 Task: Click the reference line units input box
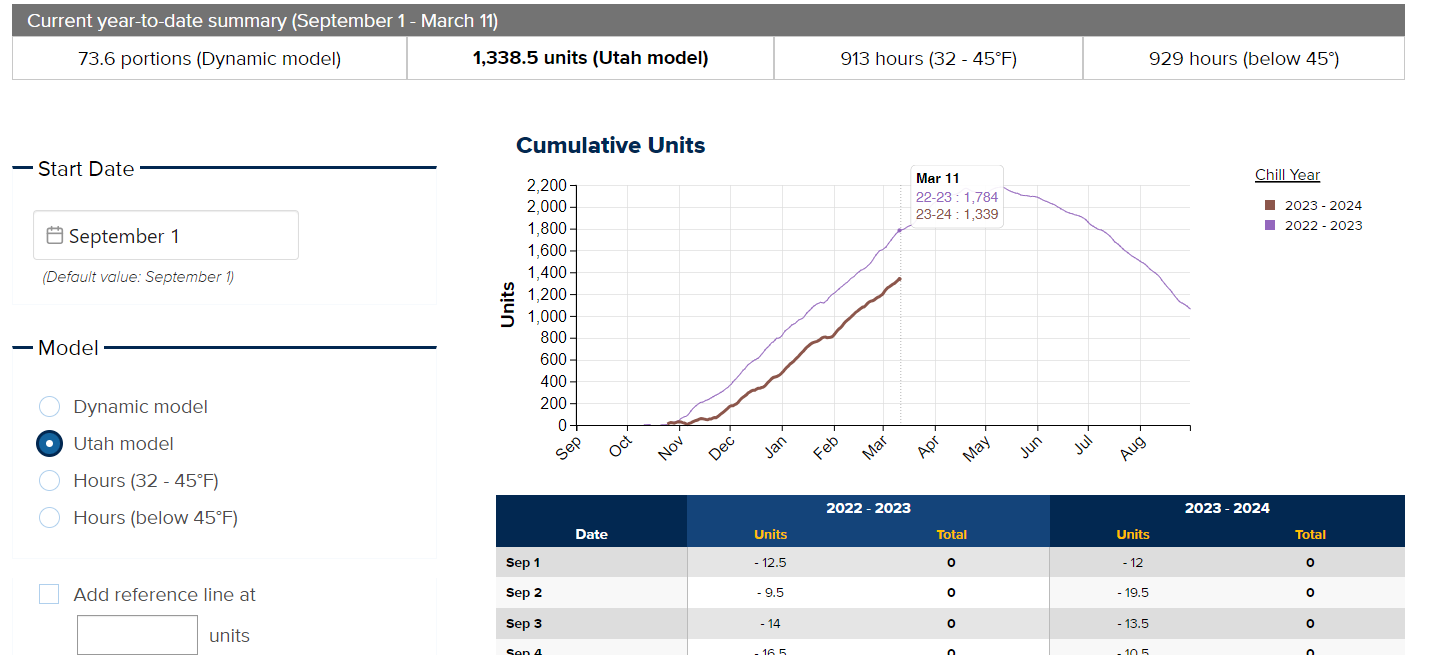tap(137, 635)
